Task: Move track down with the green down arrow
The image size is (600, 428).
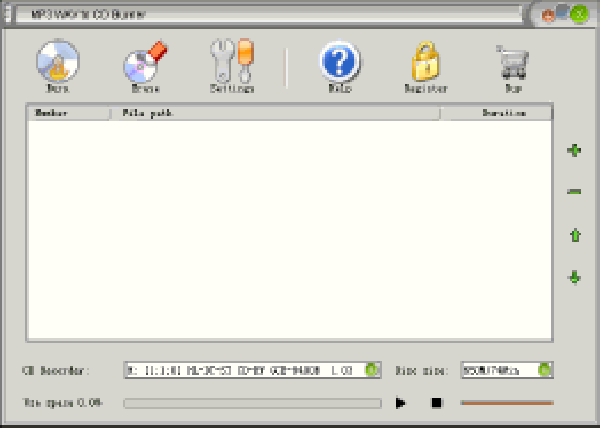Action: click(575, 277)
